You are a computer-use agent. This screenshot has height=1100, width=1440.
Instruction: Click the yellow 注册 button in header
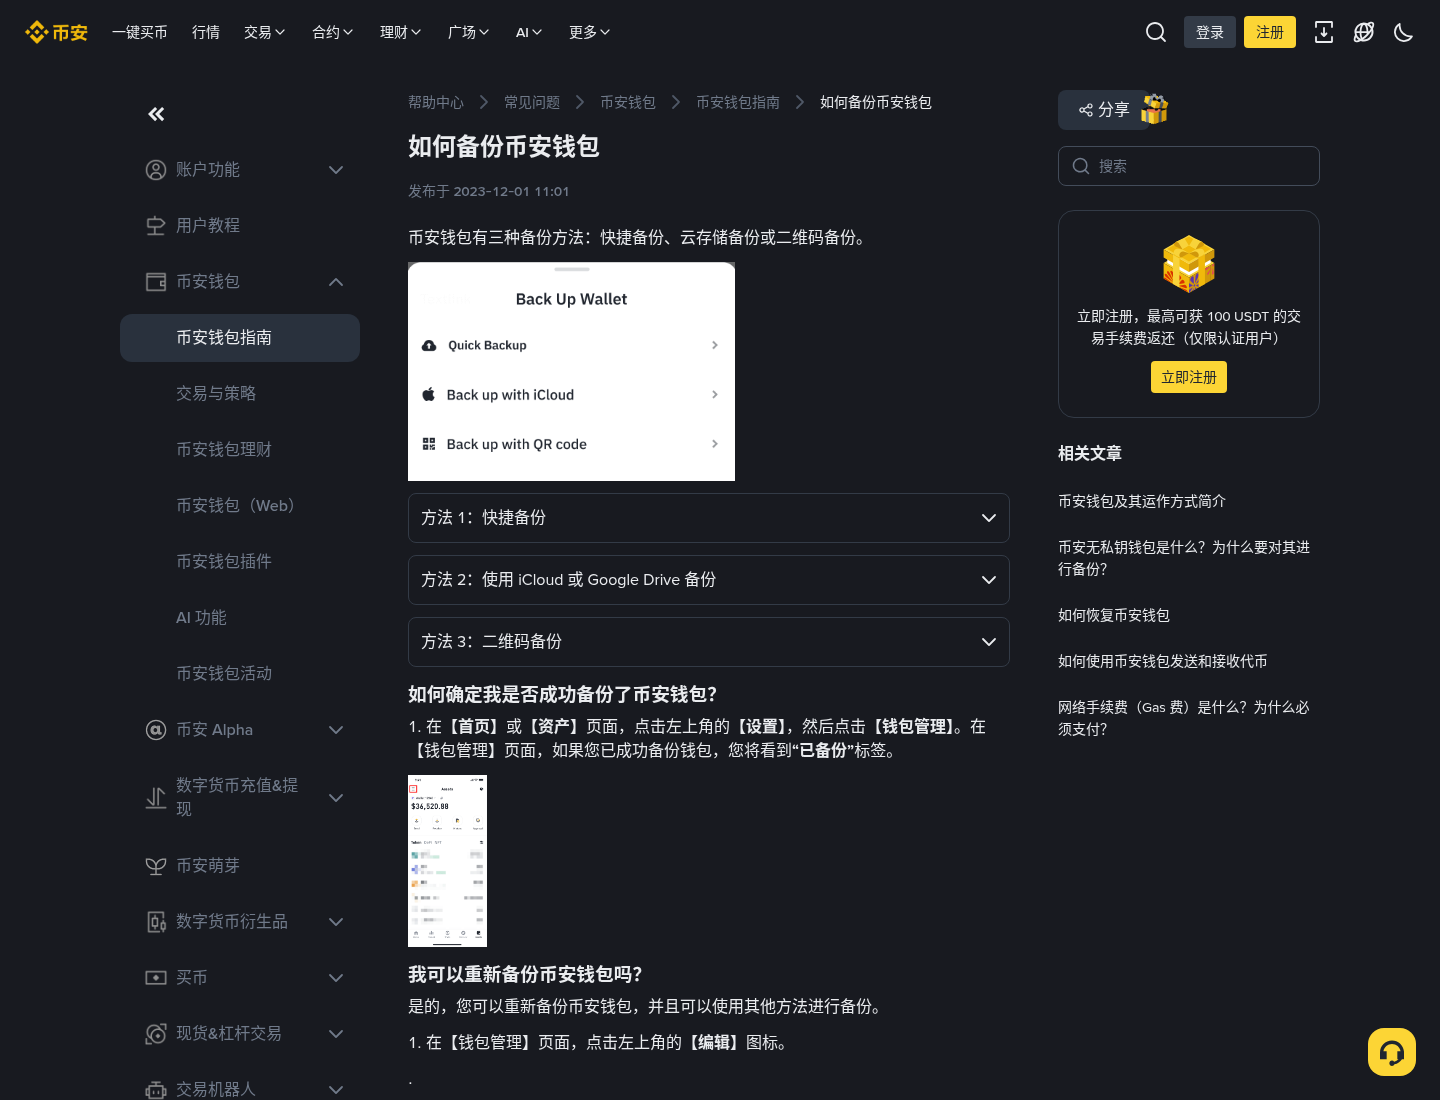[1270, 32]
